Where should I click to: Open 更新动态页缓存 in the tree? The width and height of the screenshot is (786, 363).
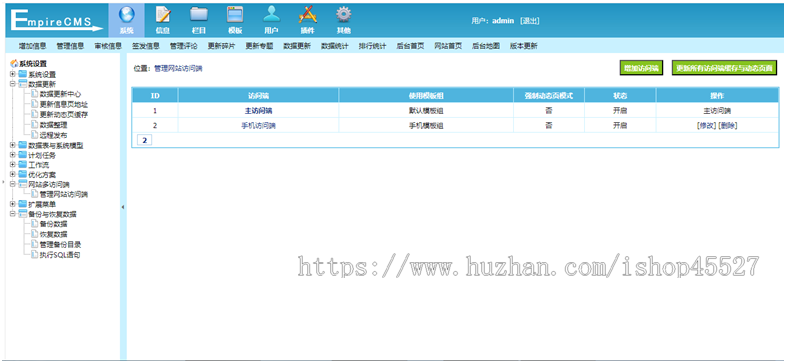pos(64,114)
